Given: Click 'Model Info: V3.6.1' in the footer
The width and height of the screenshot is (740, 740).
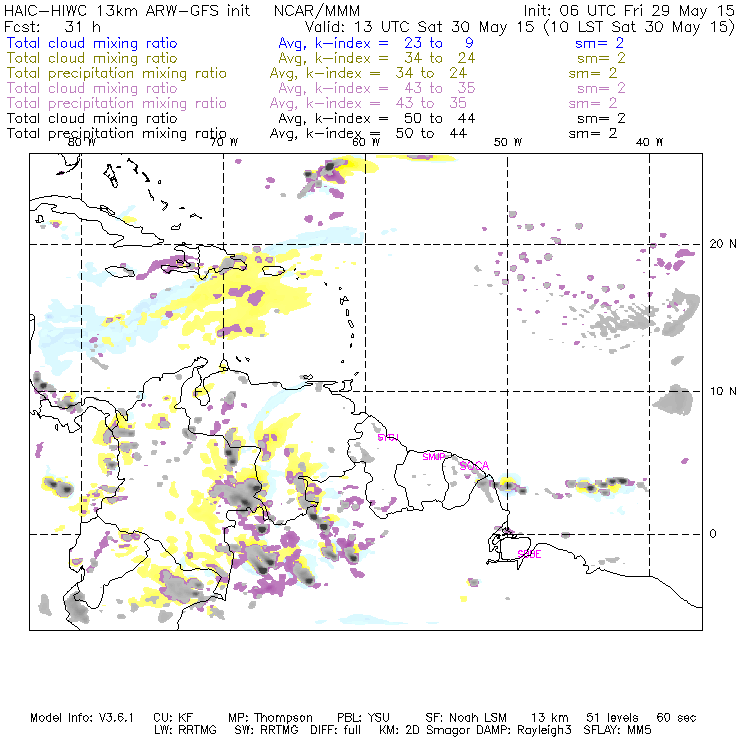Looking at the screenshot, I should pyautogui.click(x=82, y=718).
